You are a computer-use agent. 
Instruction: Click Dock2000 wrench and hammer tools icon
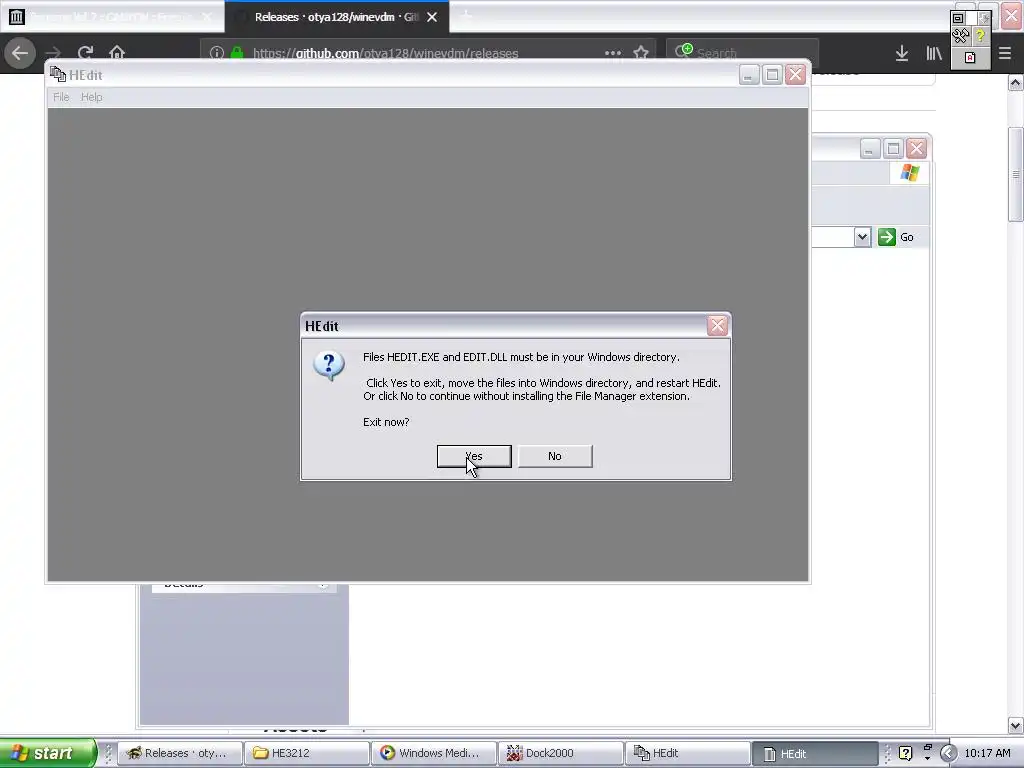(x=961, y=36)
